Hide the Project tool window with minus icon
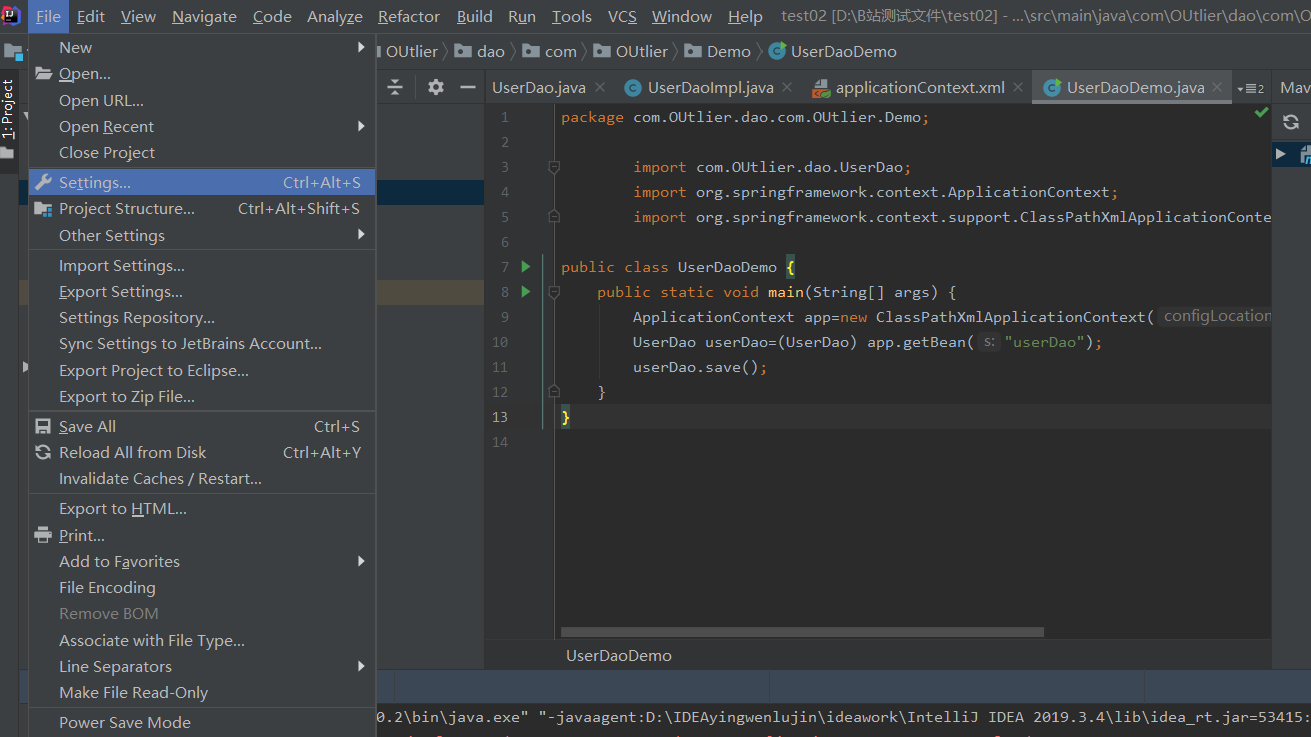Screen dimensions: 1311x737 pos(467,87)
